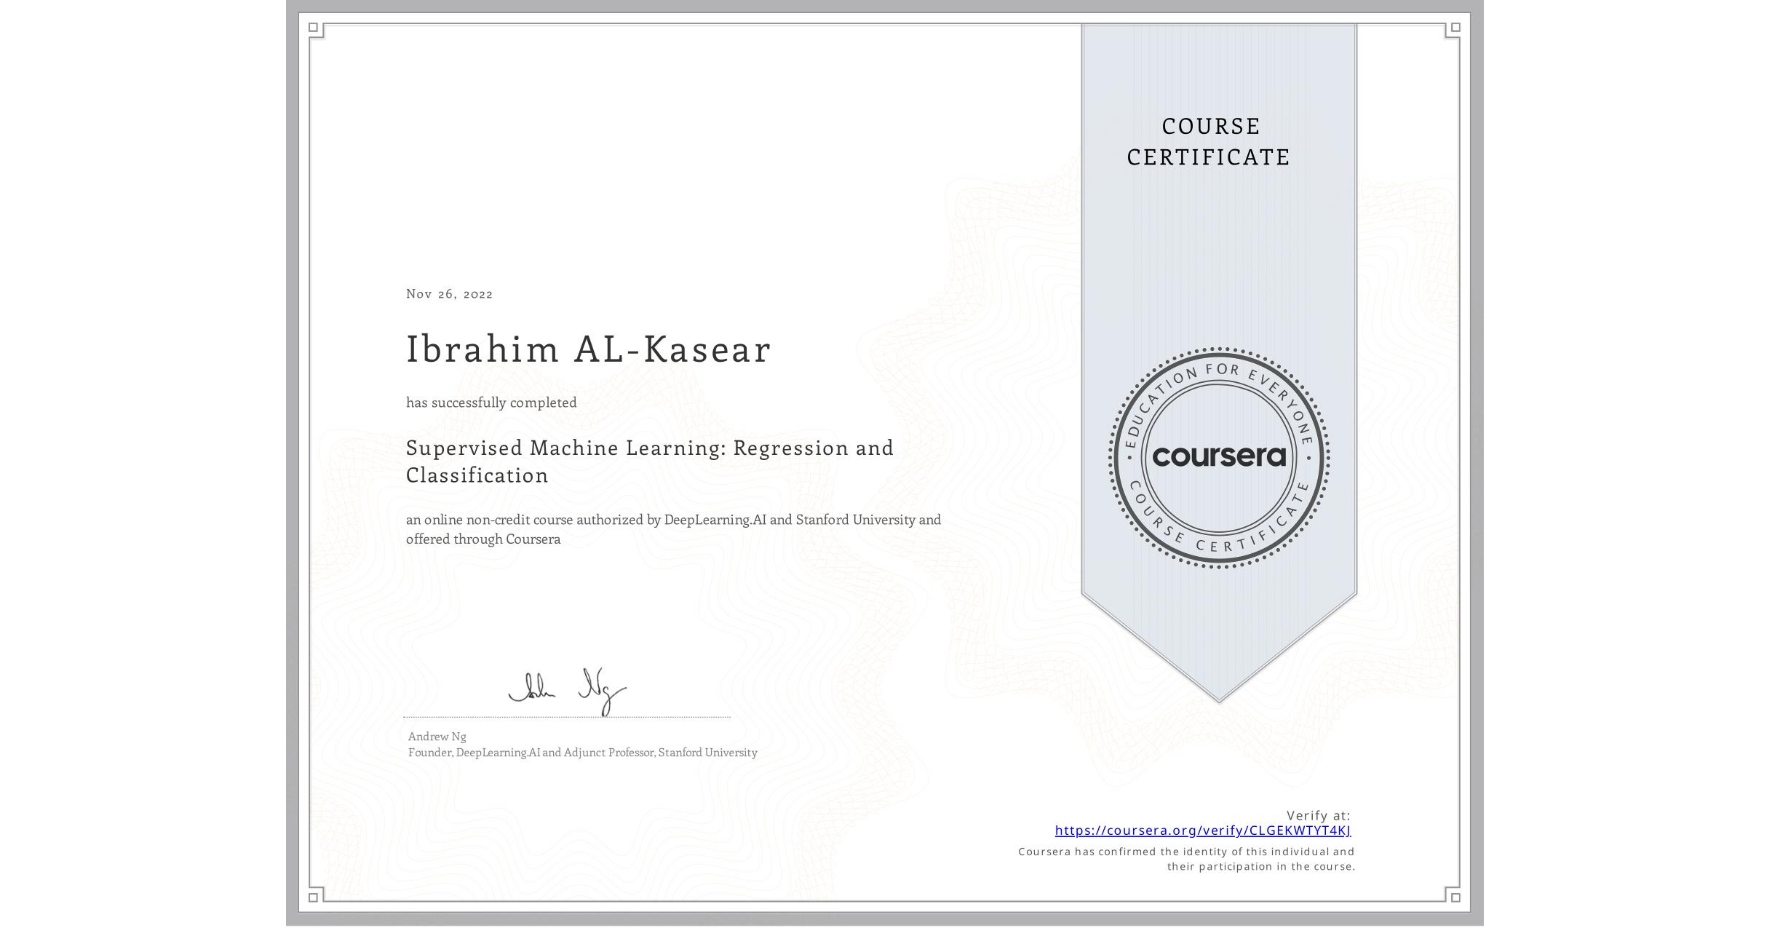Click the Founder DeepLearning.AI credential text
The width and height of the screenshot is (1772, 928).
tap(582, 752)
